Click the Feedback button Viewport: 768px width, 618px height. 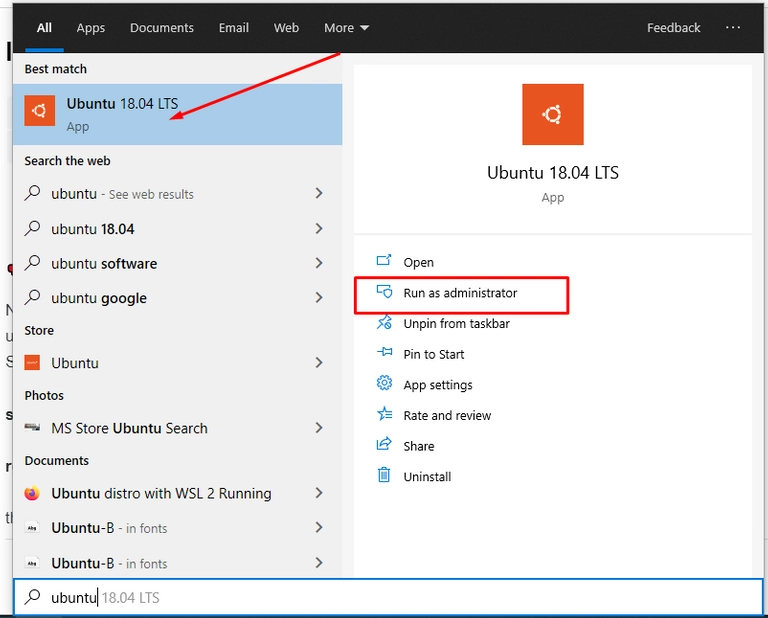[673, 28]
